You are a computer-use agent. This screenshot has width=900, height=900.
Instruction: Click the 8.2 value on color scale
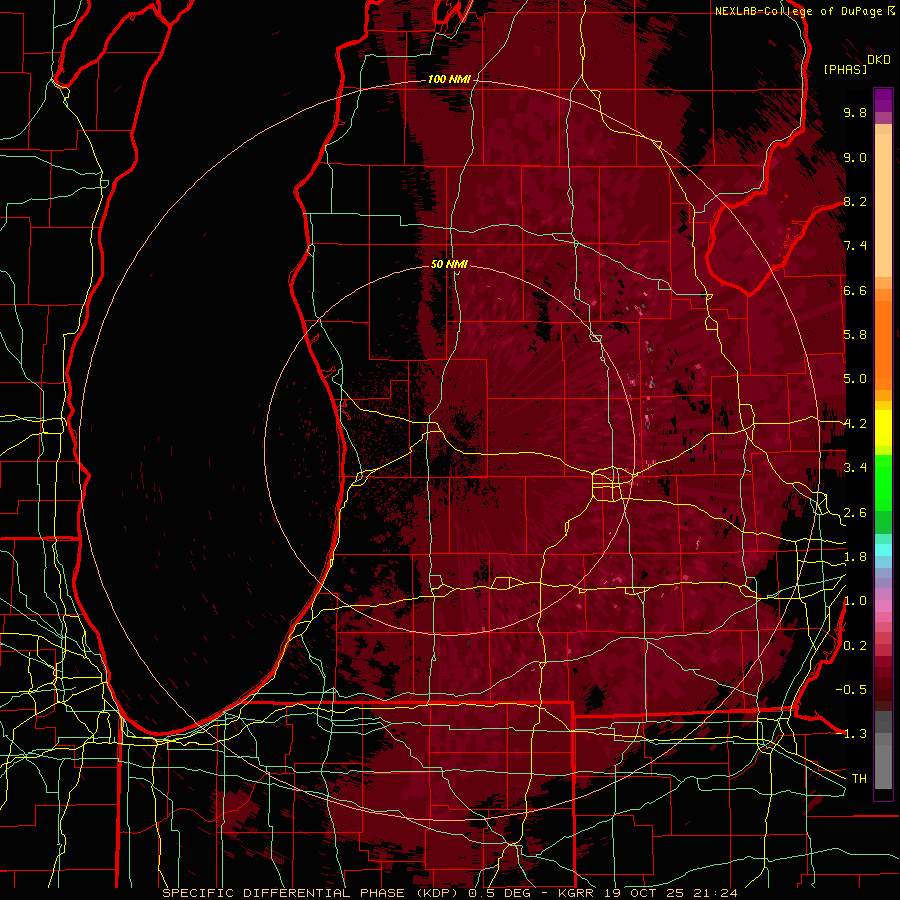coord(855,201)
